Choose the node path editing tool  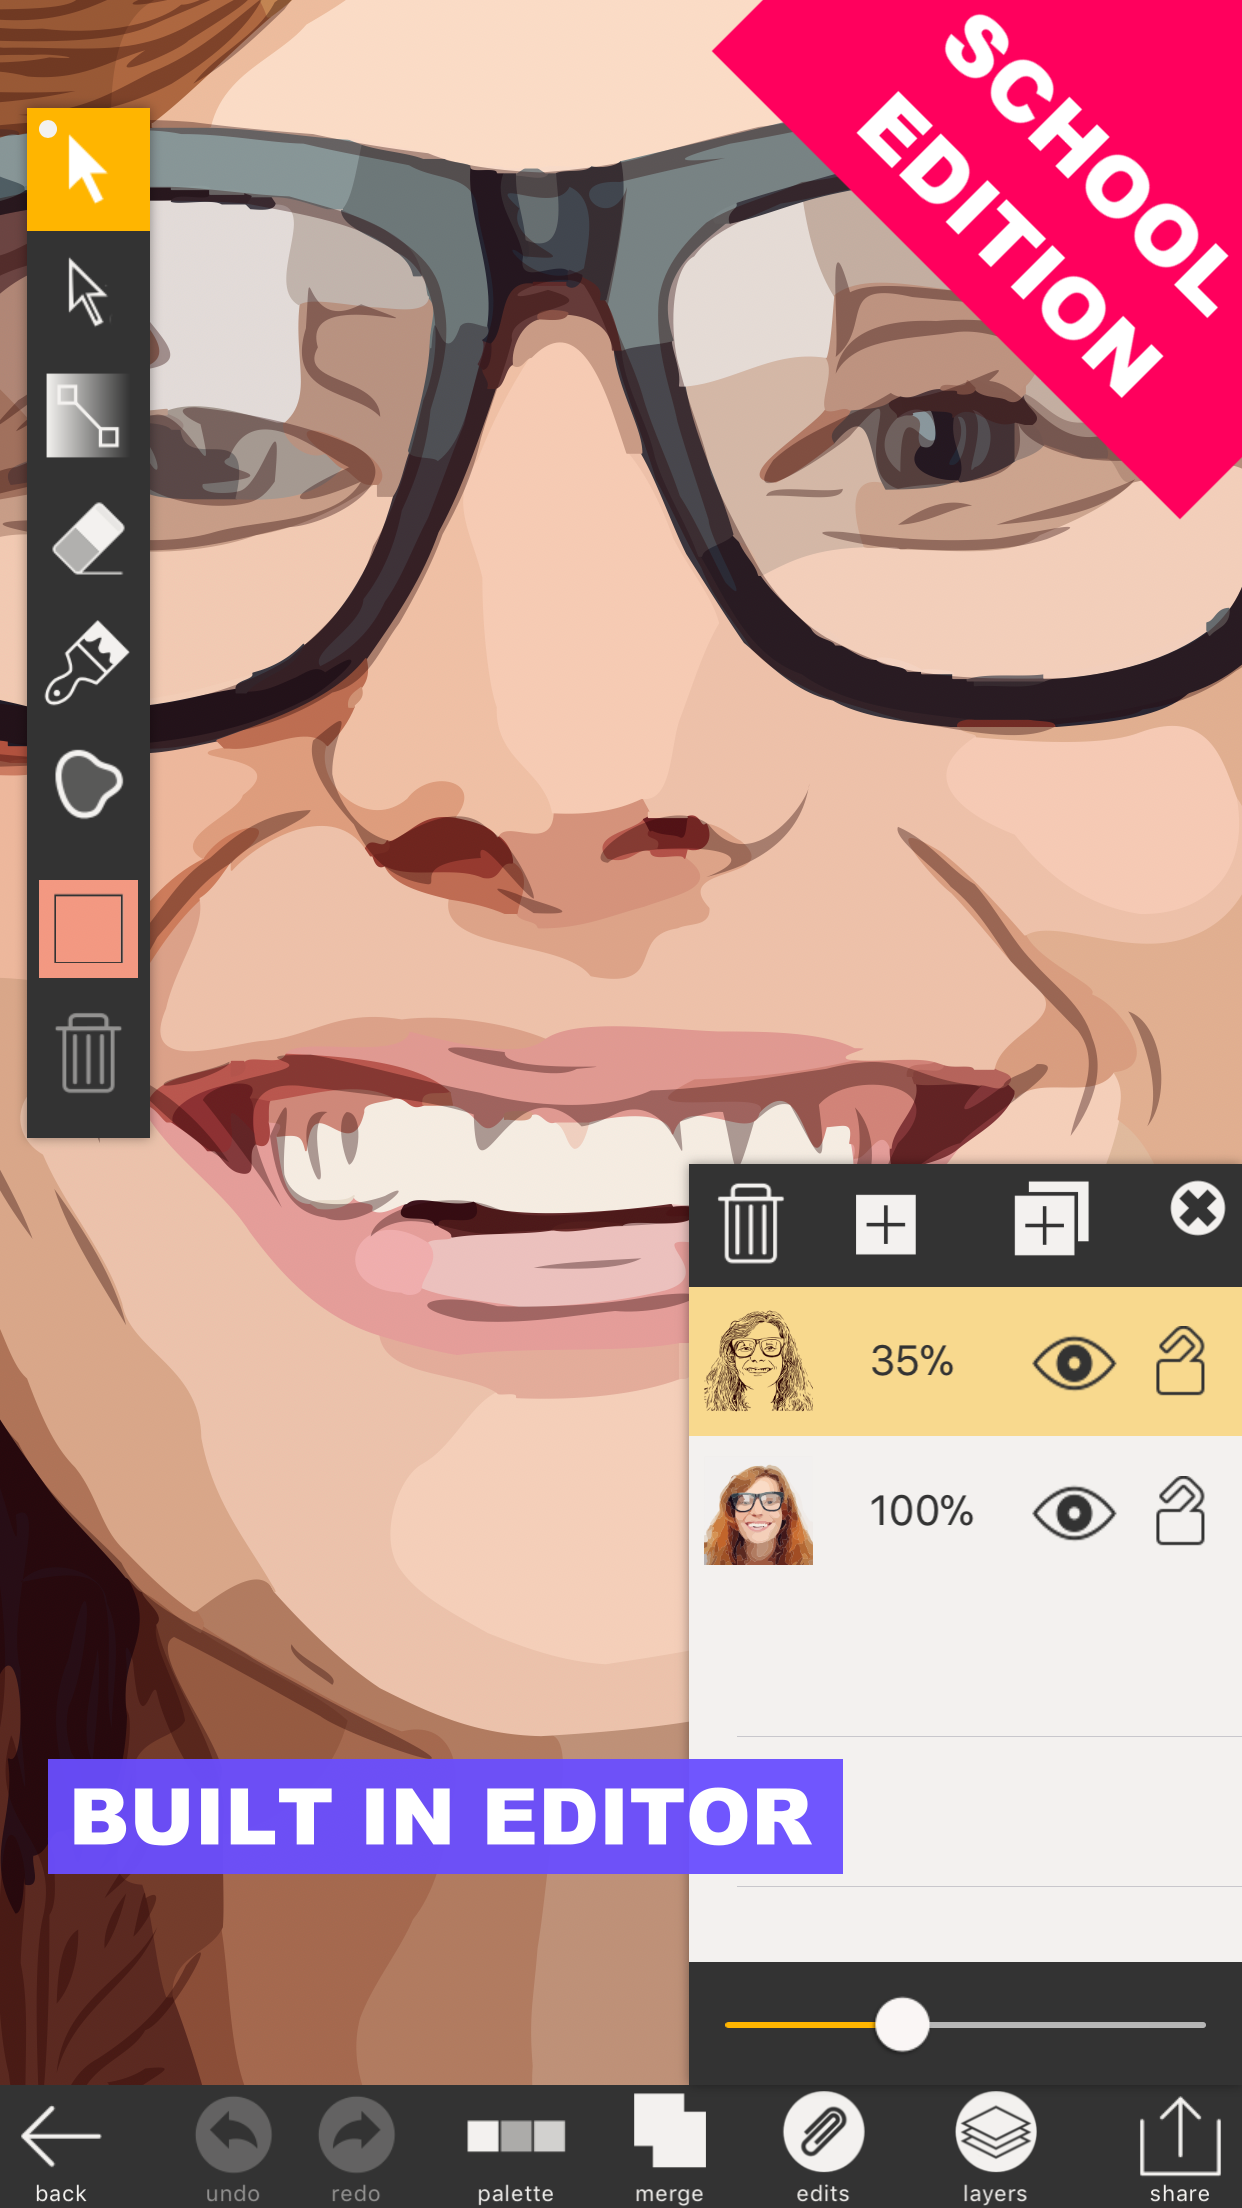tap(88, 416)
